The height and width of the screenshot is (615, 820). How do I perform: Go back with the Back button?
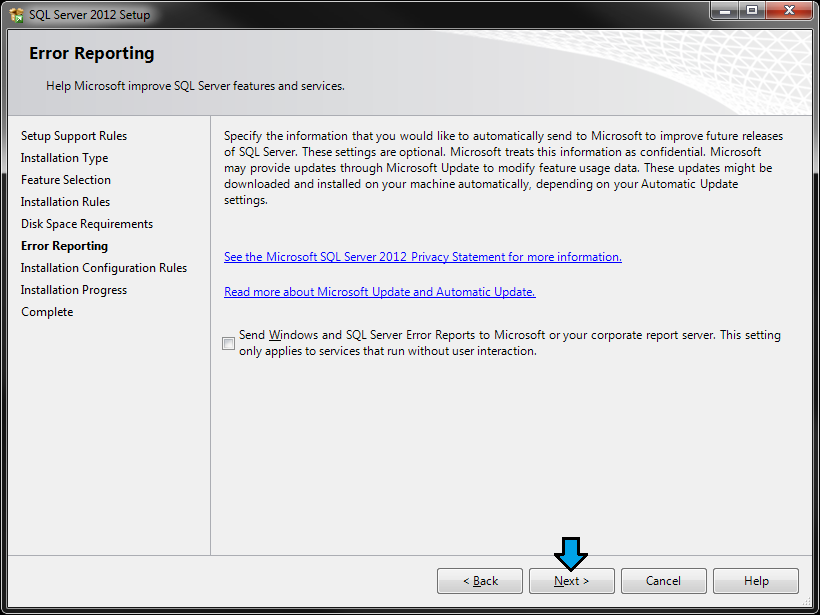point(480,580)
